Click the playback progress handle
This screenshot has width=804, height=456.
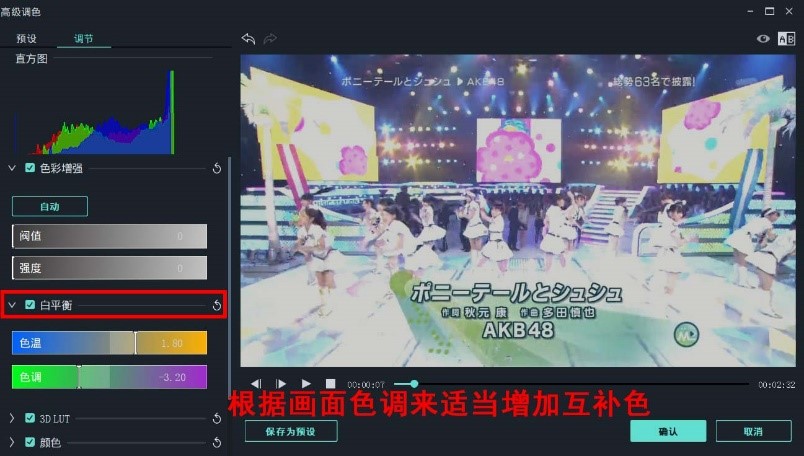[414, 384]
